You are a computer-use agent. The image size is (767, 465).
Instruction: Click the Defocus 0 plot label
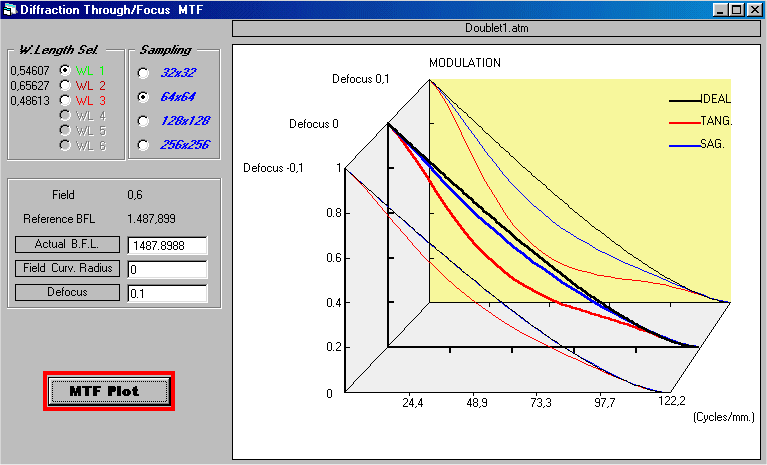tap(314, 124)
